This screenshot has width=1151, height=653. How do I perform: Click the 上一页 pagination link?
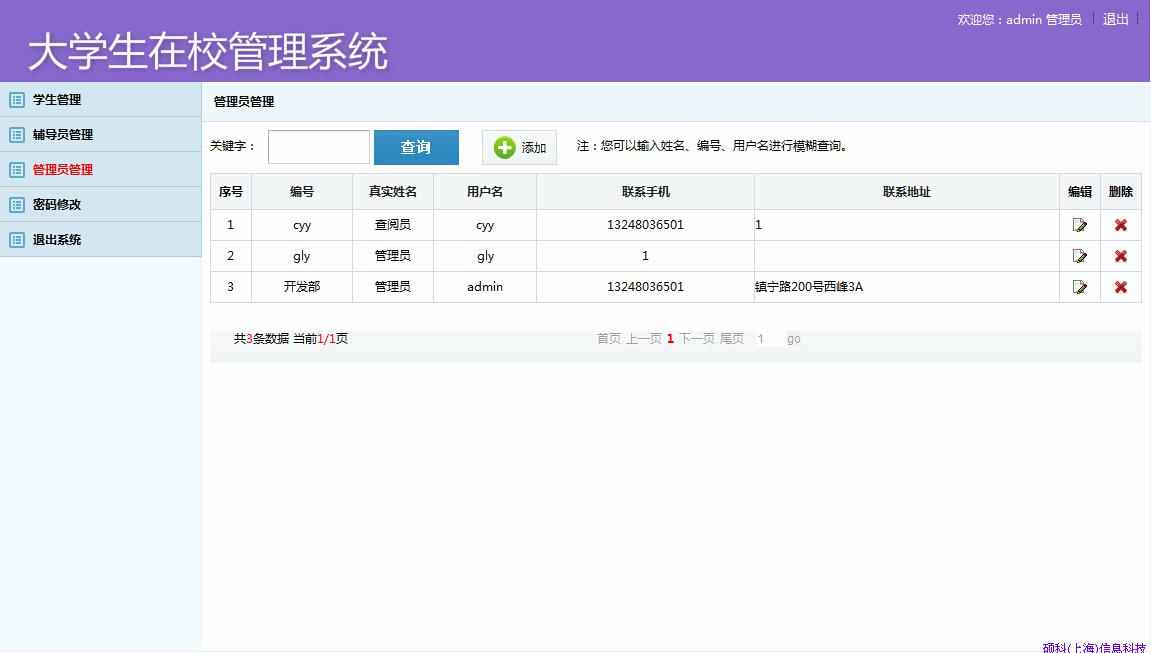[644, 339]
